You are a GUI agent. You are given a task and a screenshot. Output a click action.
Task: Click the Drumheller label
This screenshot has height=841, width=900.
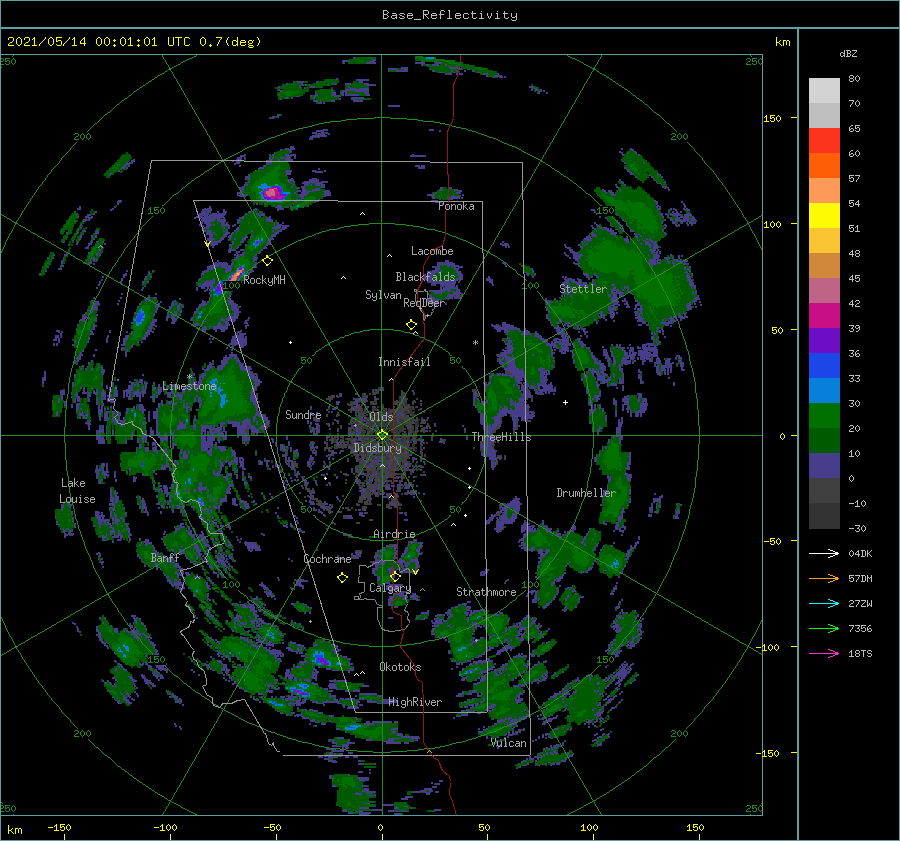coord(586,493)
